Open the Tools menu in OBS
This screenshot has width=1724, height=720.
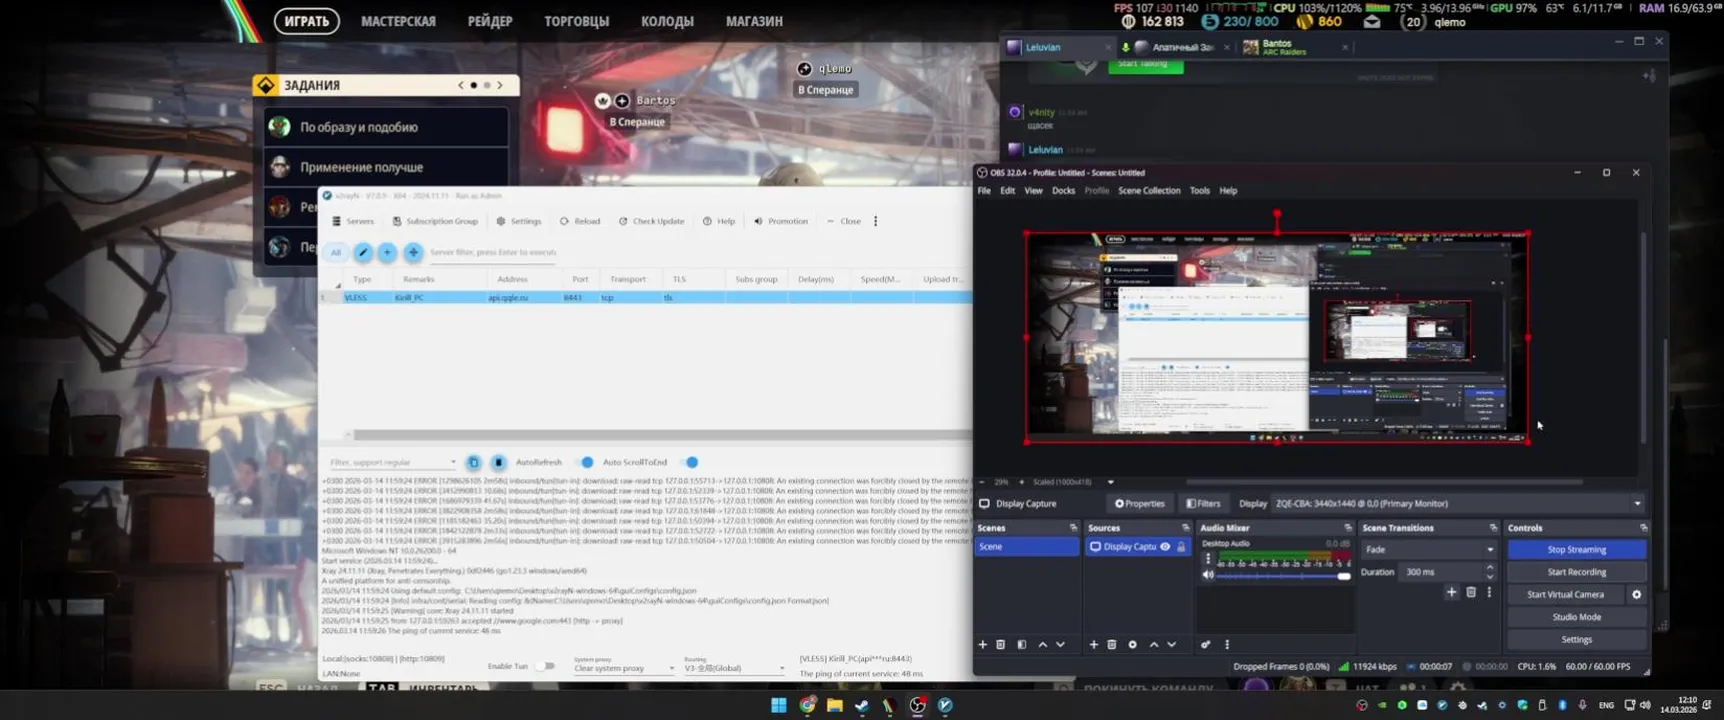(1199, 191)
